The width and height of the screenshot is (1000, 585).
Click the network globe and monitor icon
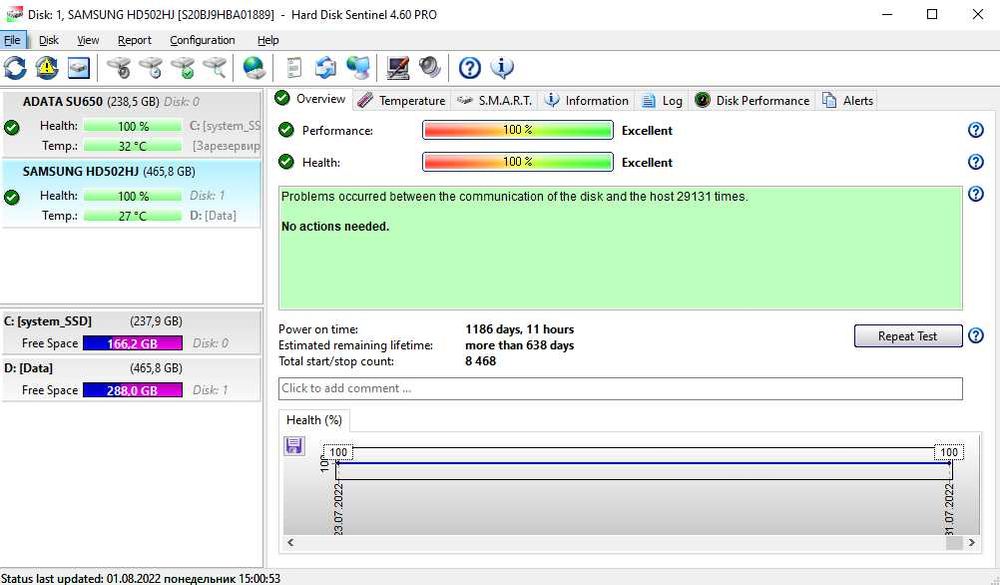[358, 68]
